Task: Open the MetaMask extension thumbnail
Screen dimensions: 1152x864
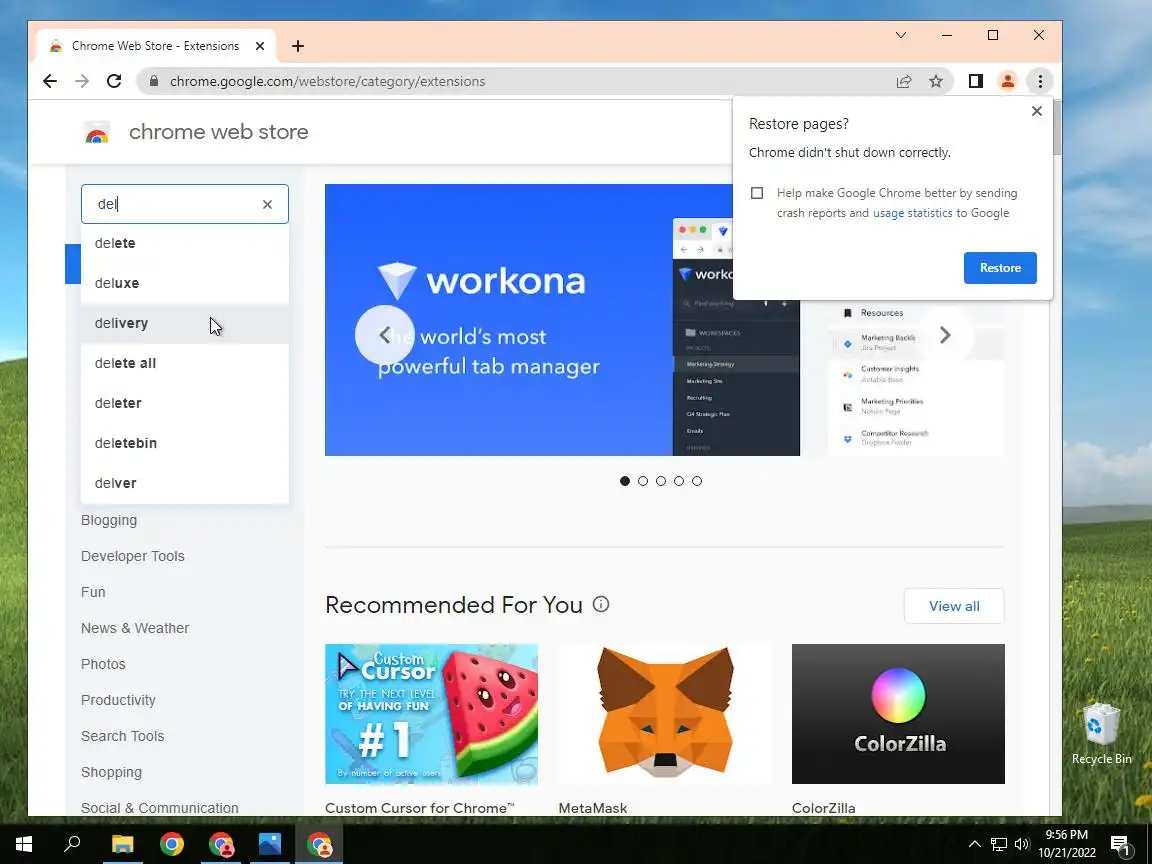Action: 665,714
